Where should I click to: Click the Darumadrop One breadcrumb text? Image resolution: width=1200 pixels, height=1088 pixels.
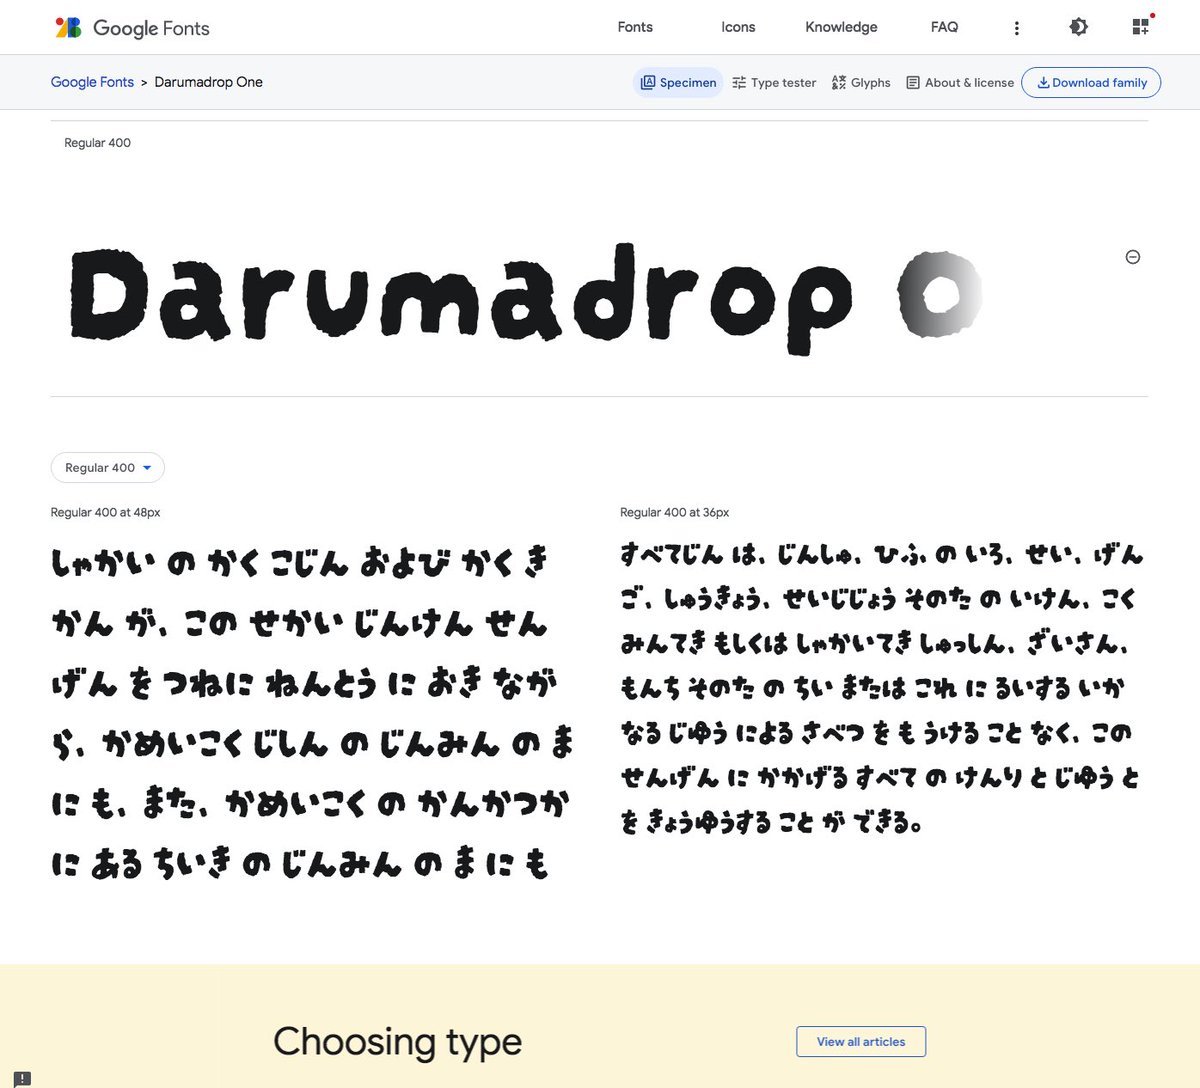(x=208, y=82)
